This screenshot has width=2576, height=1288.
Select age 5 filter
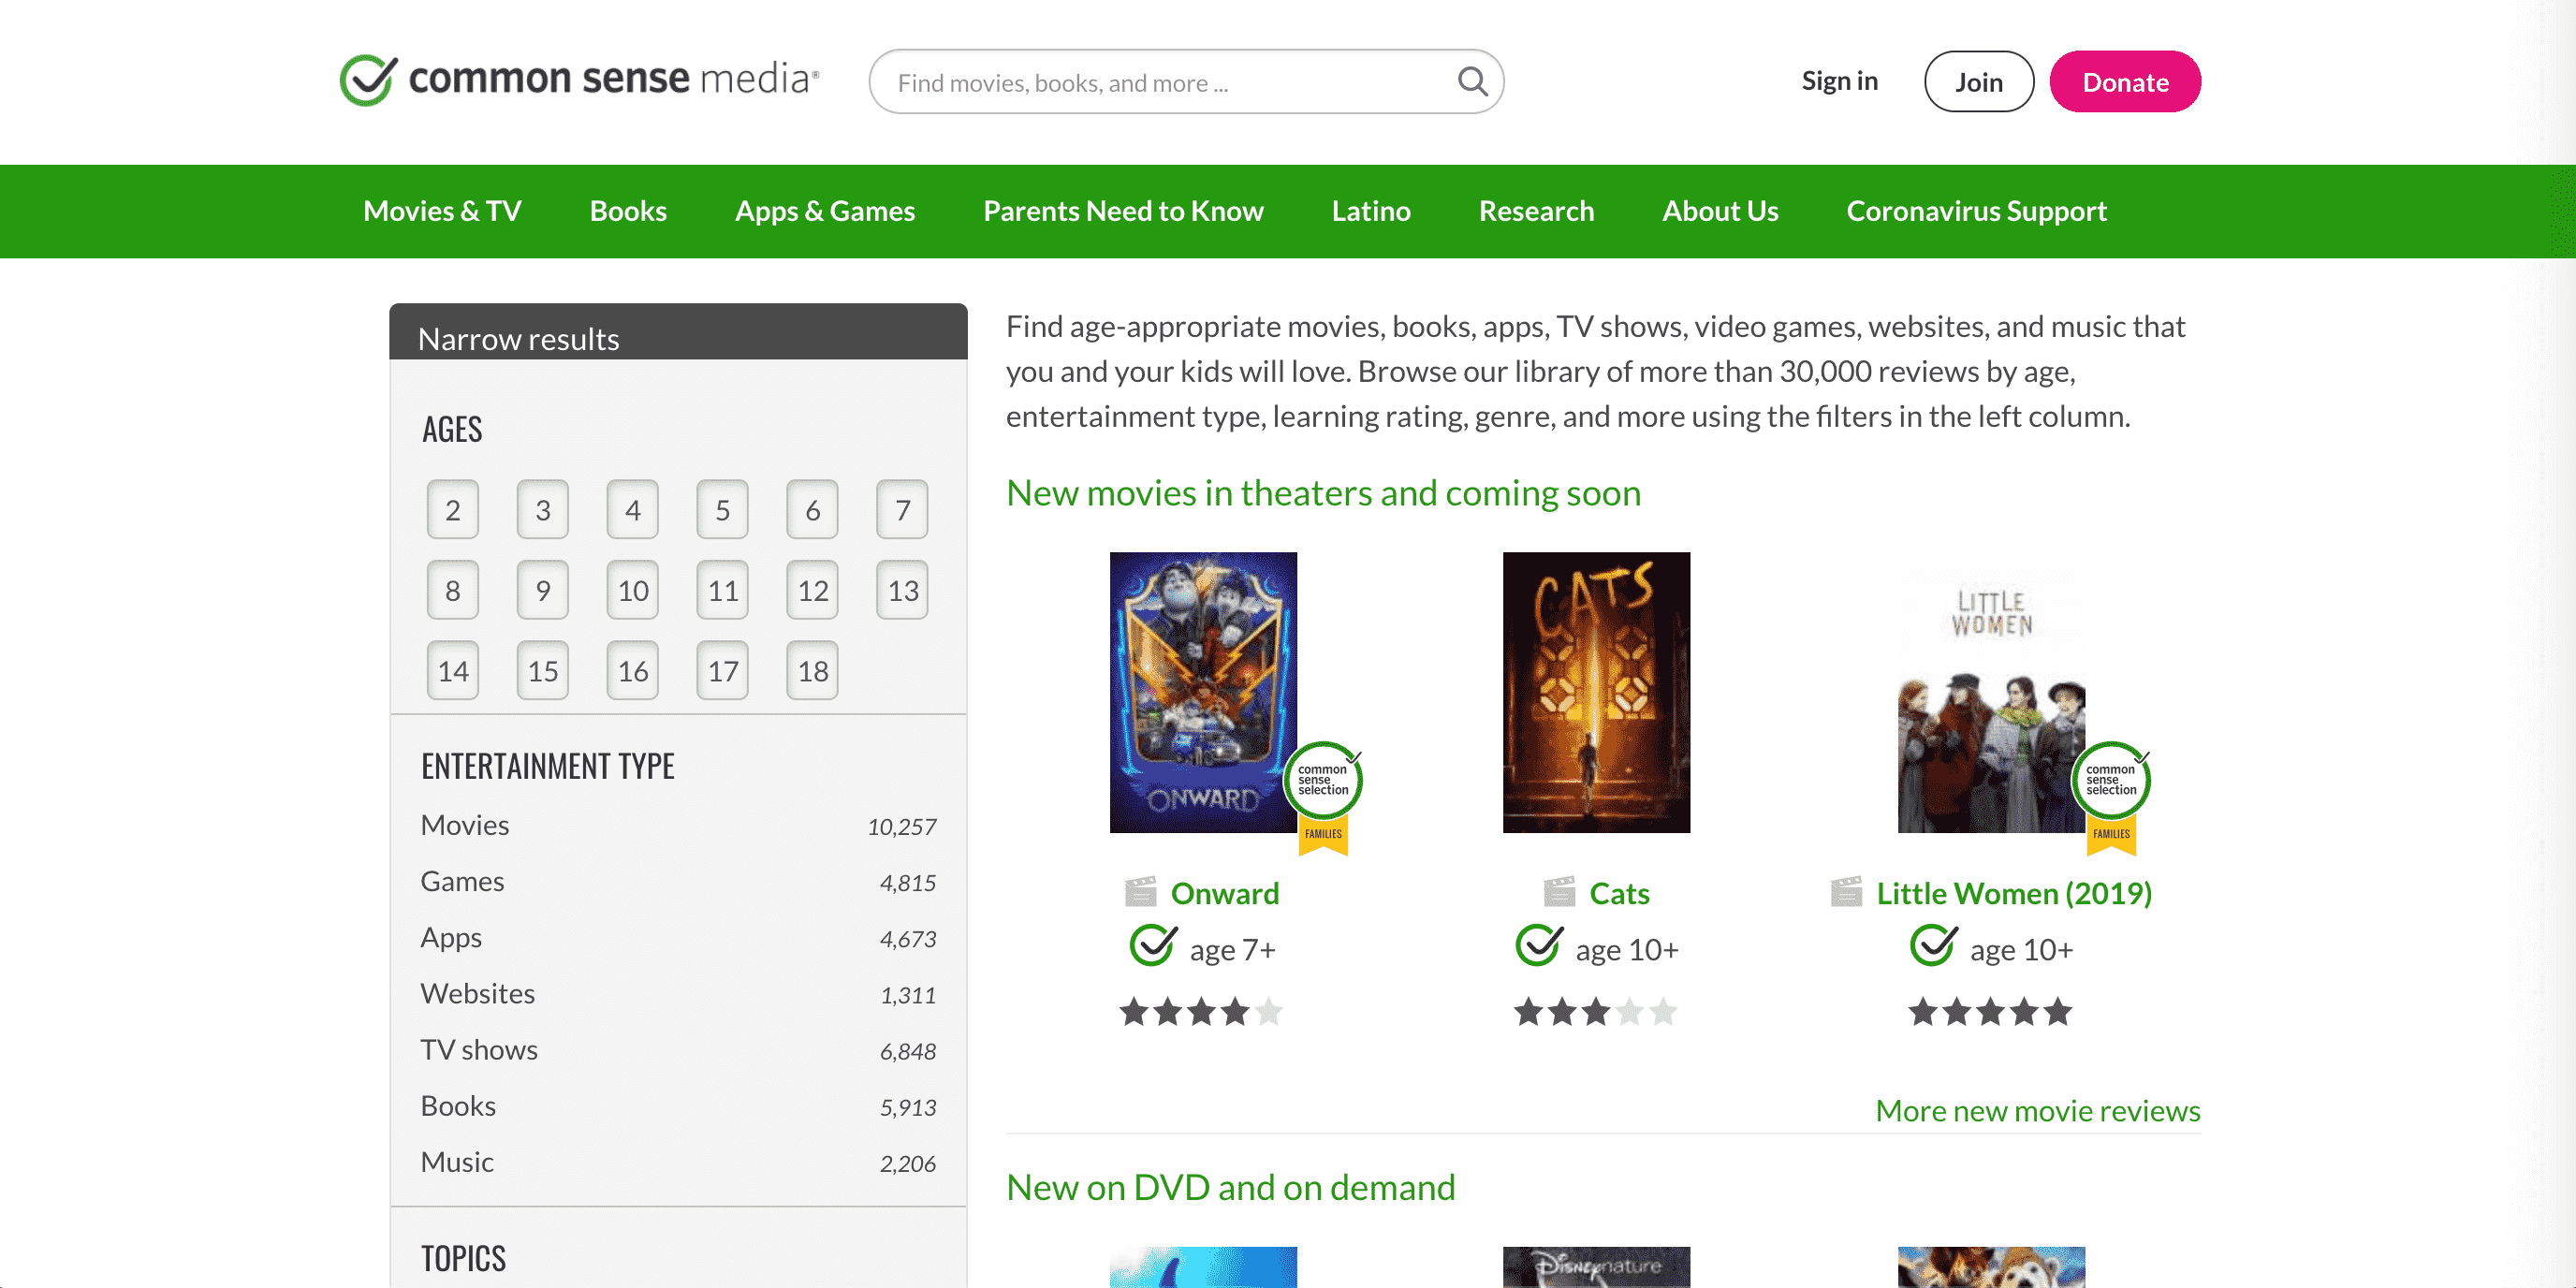coord(723,510)
